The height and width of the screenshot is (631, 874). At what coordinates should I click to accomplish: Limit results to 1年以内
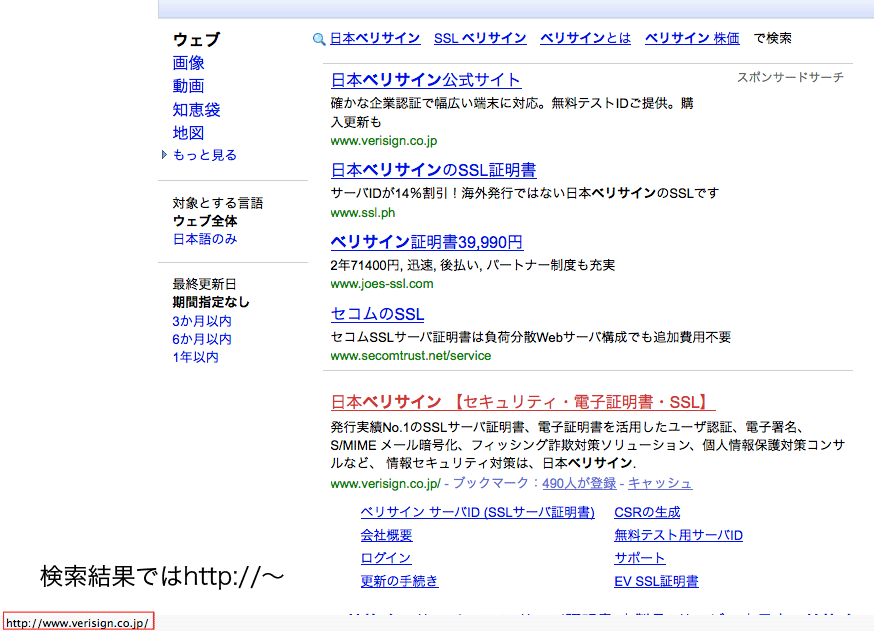click(x=195, y=357)
